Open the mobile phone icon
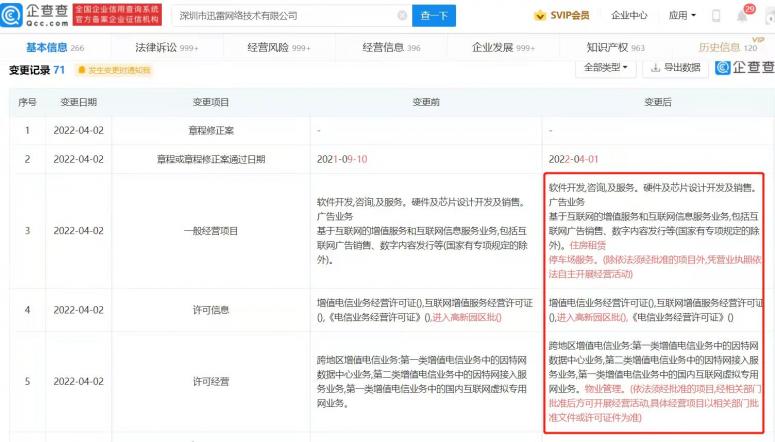775x442 pixels. (x=716, y=16)
